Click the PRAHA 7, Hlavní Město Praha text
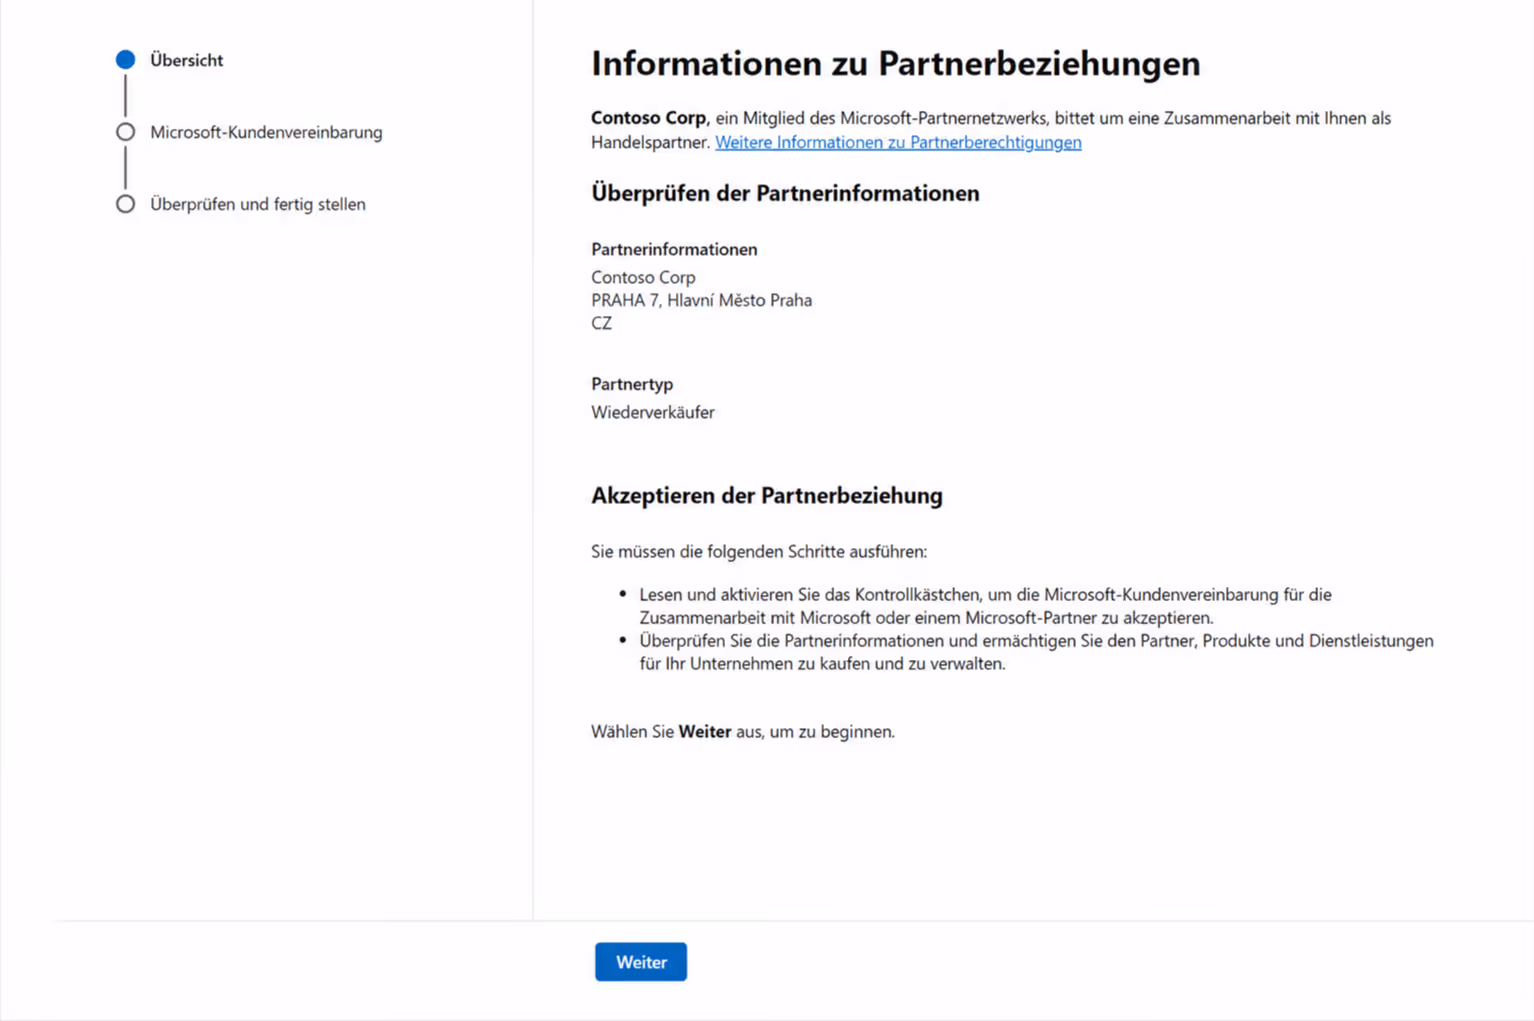Viewport: 1534px width, 1021px height. pyautogui.click(x=701, y=300)
